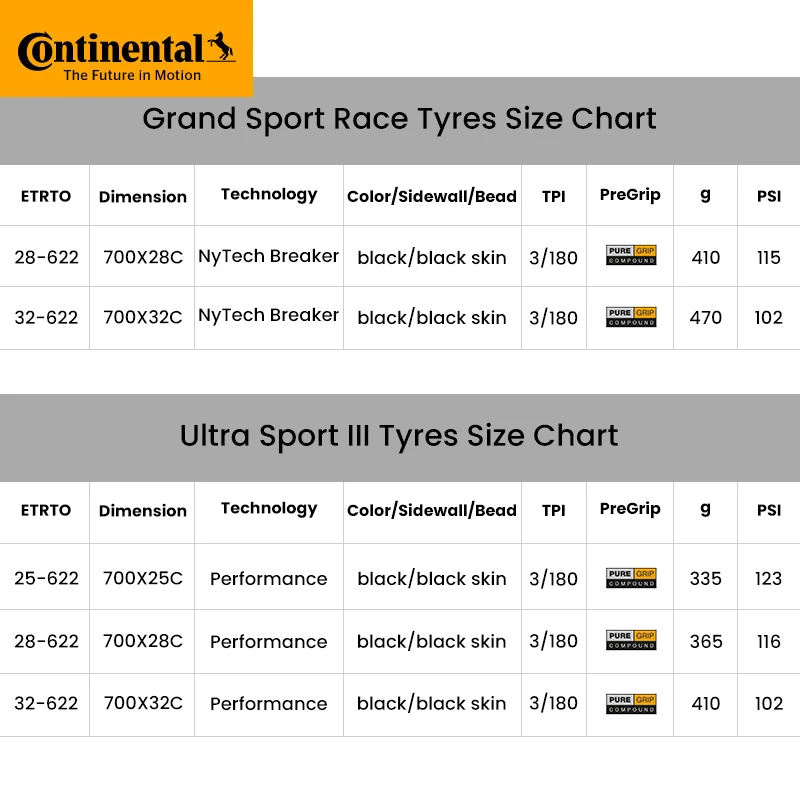Click the 470 weight value
The height and width of the screenshot is (800, 800).
click(x=706, y=318)
